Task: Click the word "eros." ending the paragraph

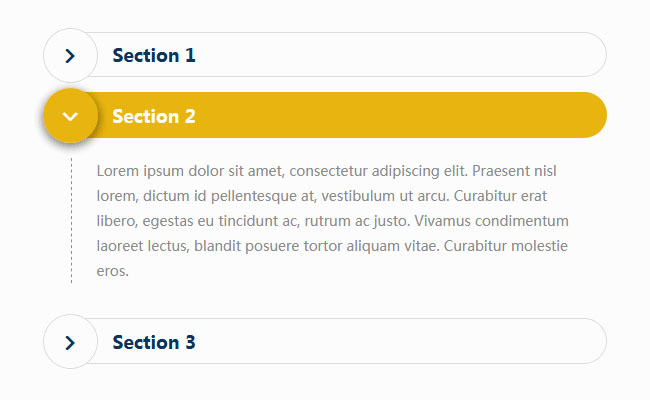Action: pos(113,271)
